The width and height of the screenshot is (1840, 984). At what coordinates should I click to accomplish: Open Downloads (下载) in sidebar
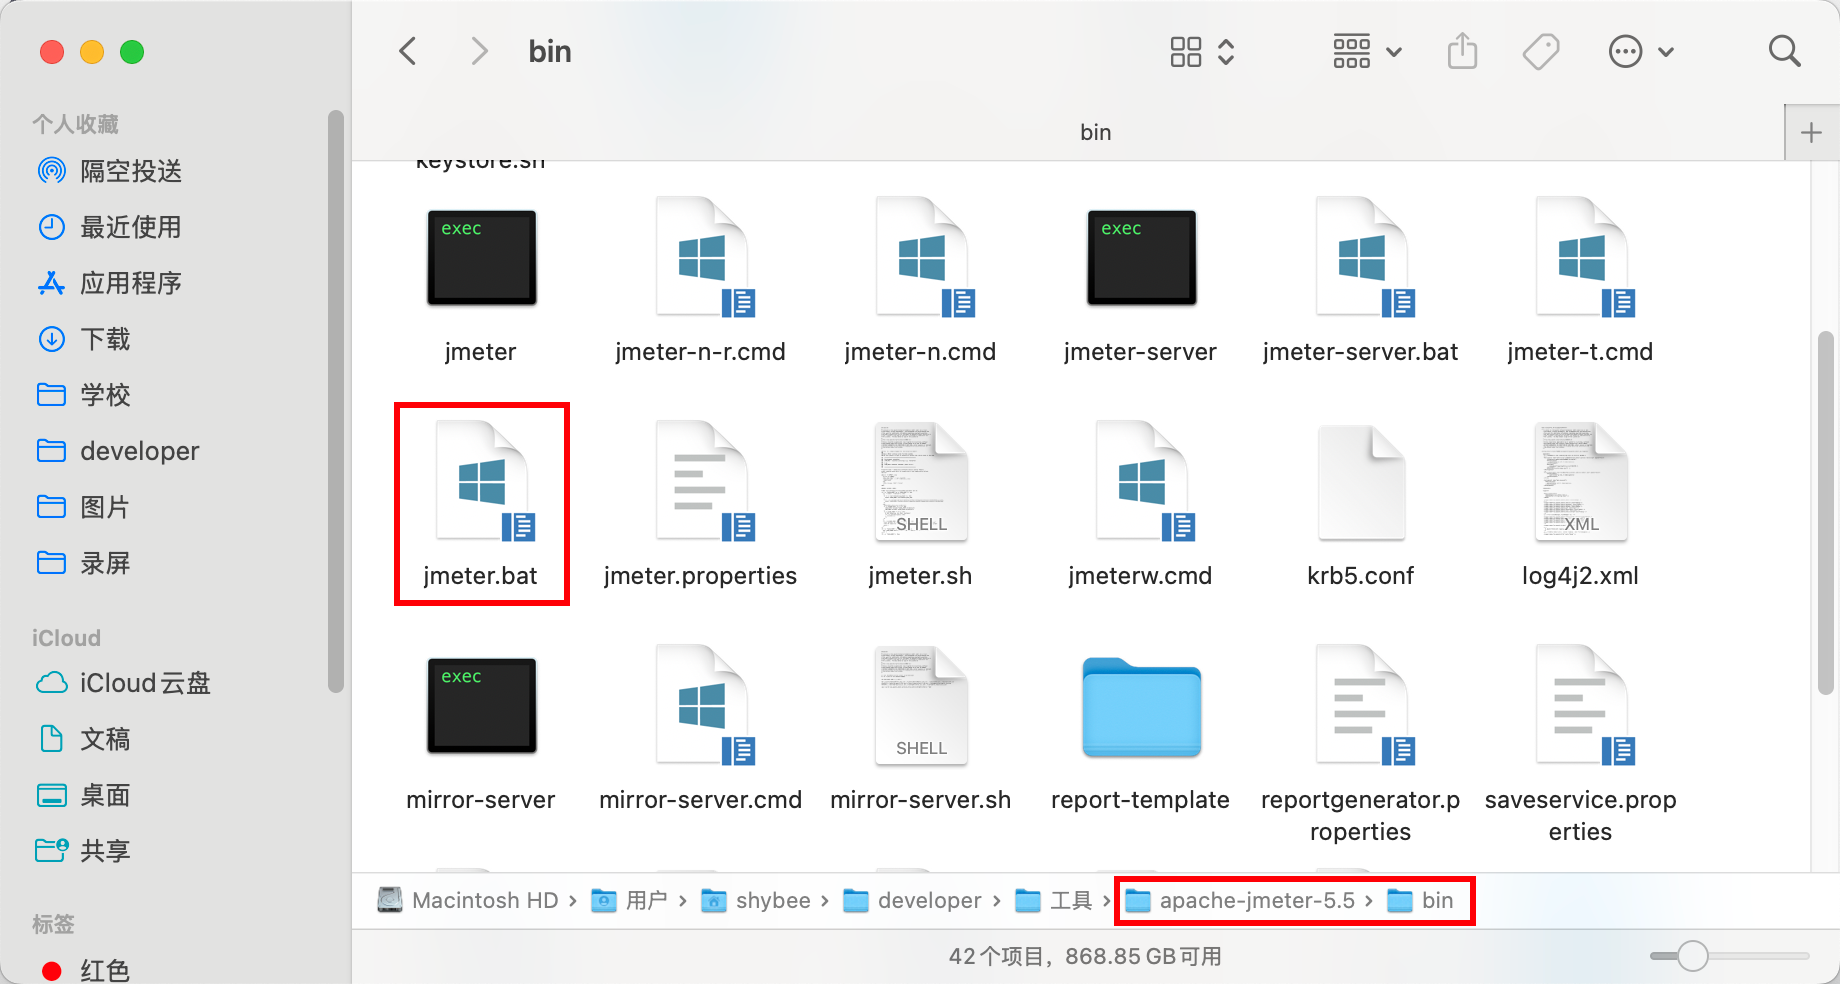point(84,339)
